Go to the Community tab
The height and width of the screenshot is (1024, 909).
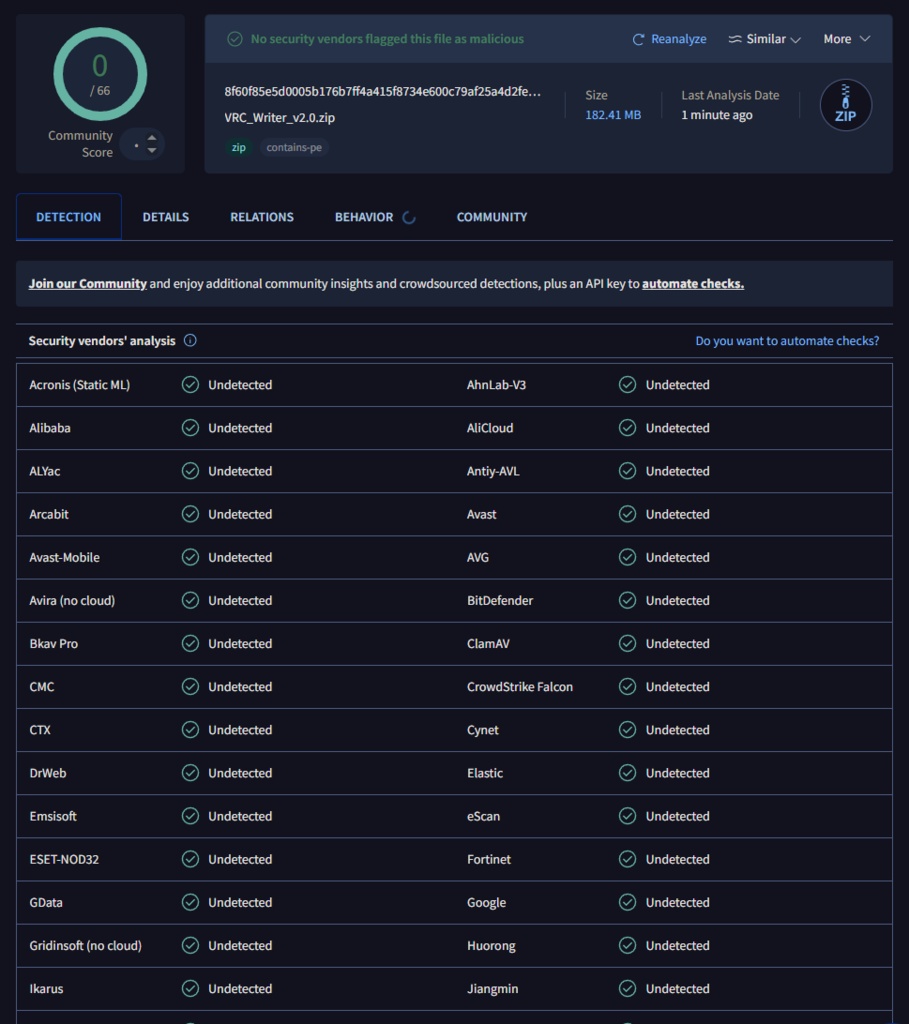click(x=492, y=217)
